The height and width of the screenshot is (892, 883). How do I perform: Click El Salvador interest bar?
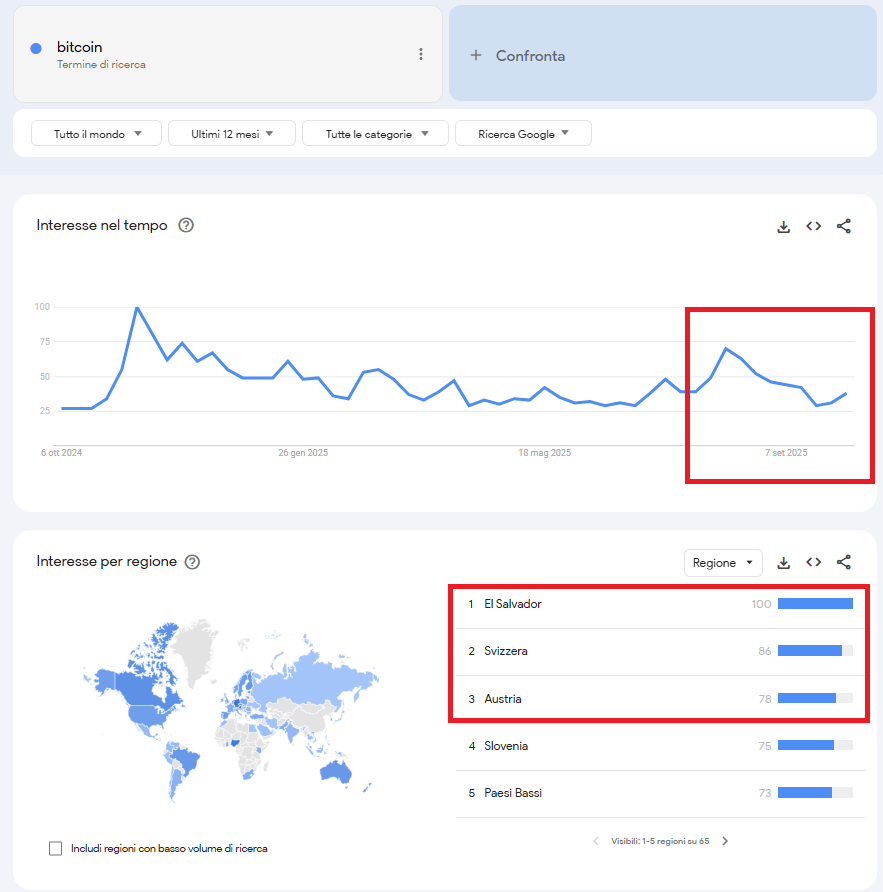815,604
